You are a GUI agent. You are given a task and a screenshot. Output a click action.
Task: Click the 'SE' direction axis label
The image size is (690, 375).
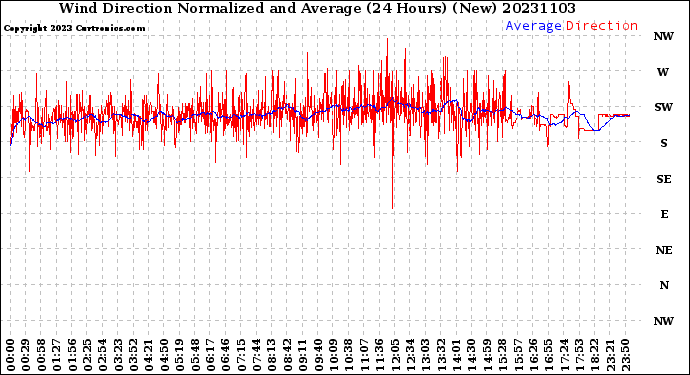click(x=664, y=179)
